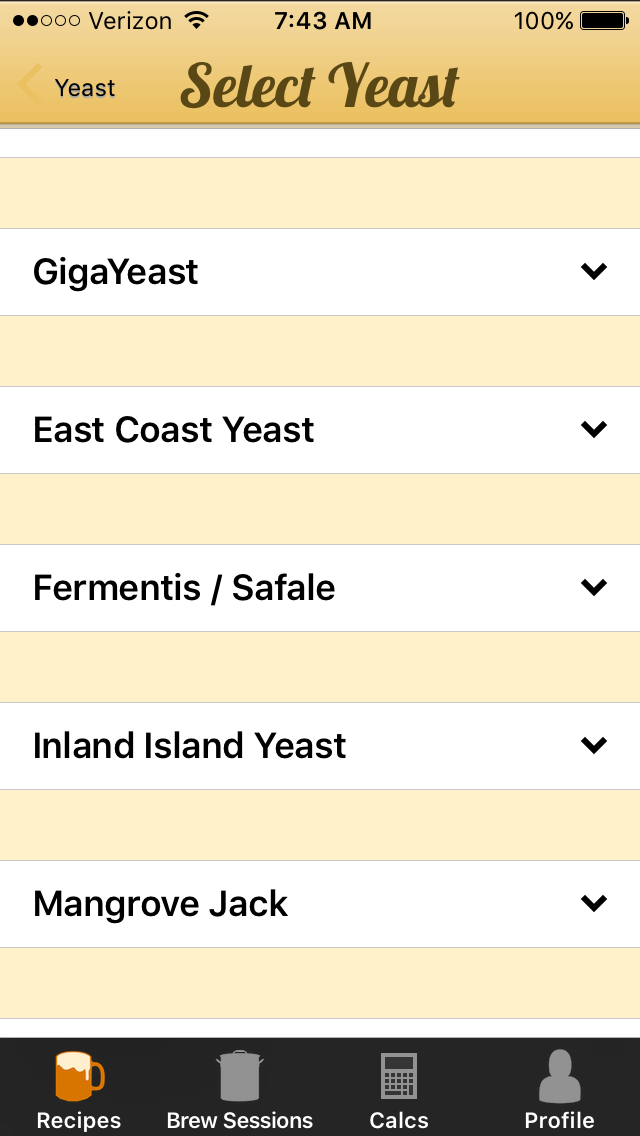640x1136 pixels.
Task: Tap the Select Yeast title
Action: 320,85
